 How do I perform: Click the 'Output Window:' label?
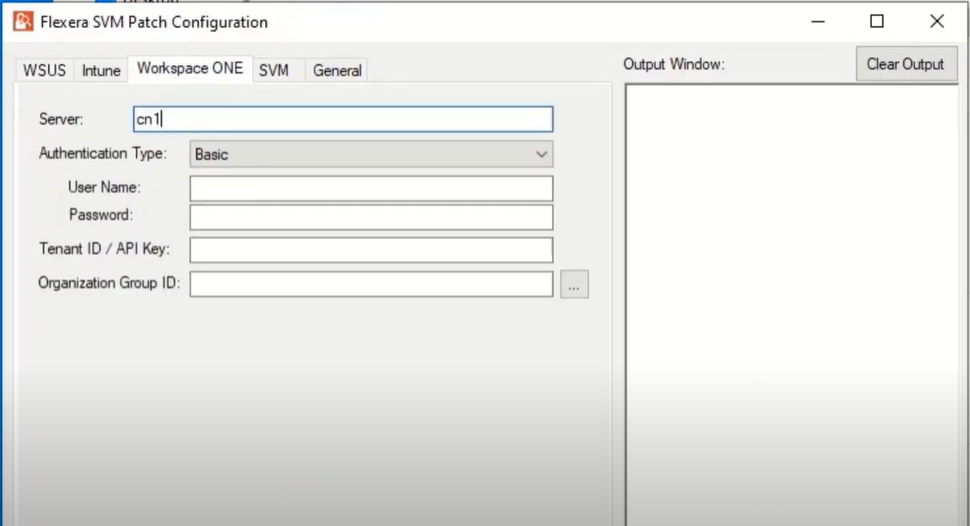[674, 64]
